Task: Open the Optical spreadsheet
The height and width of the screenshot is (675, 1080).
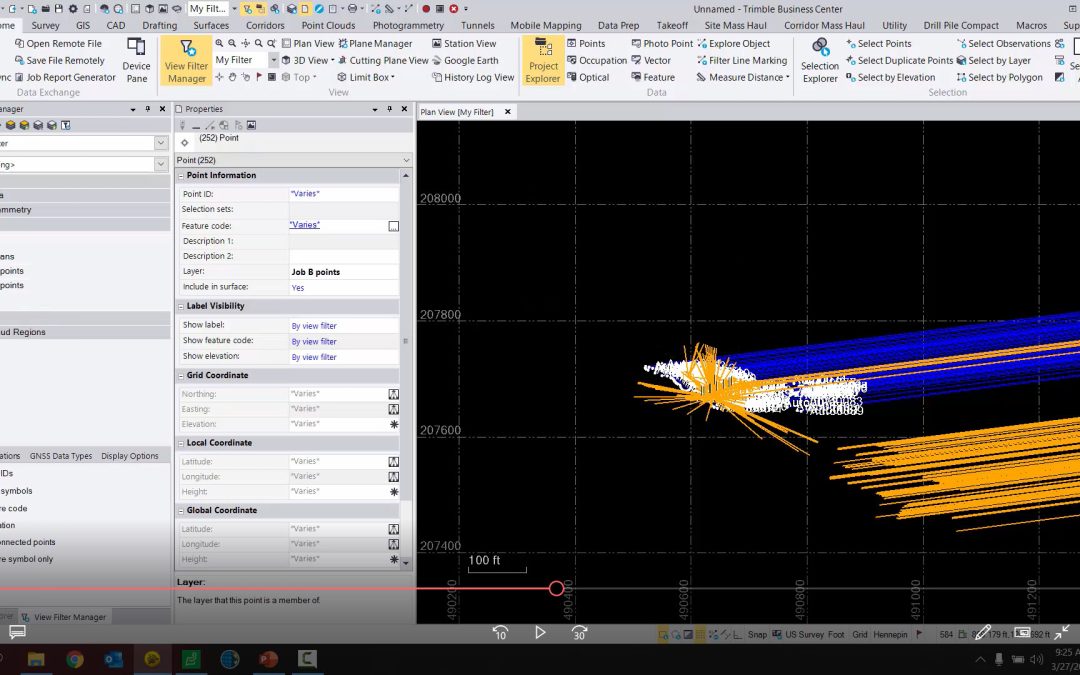Action: click(x=588, y=77)
